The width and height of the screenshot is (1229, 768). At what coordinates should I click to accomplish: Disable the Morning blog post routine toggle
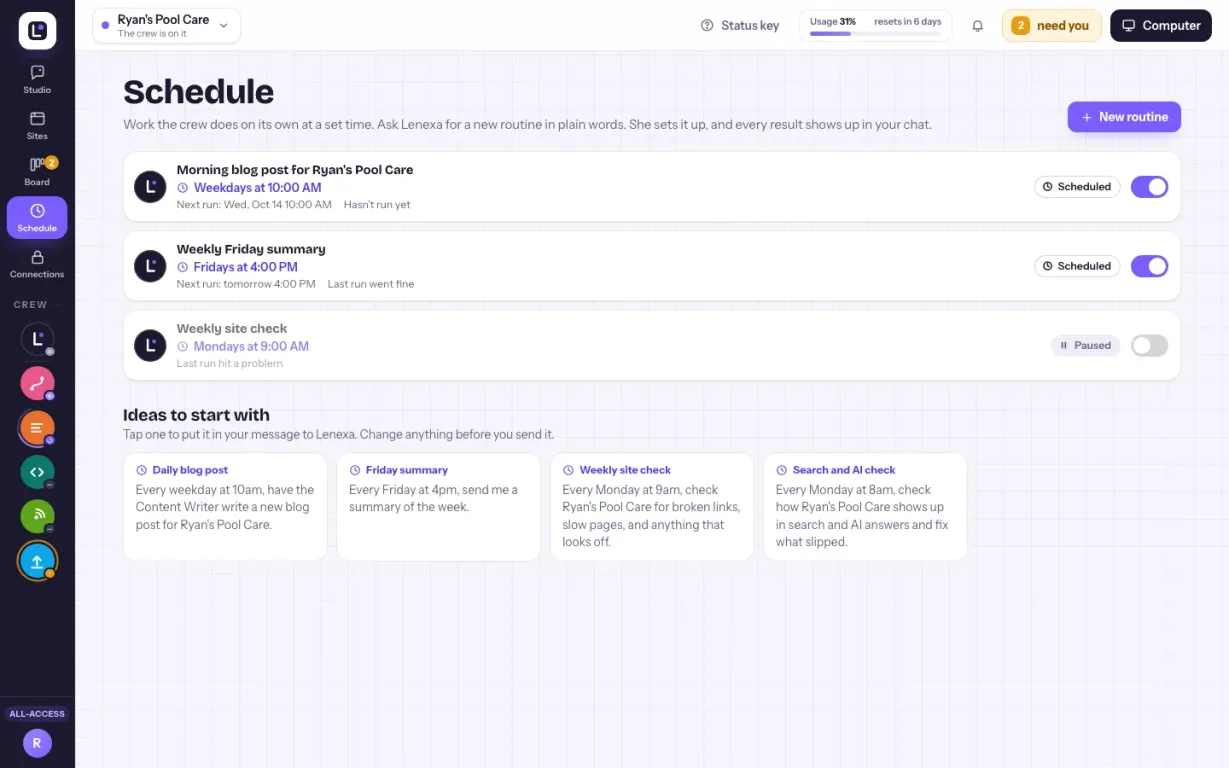coord(1149,187)
